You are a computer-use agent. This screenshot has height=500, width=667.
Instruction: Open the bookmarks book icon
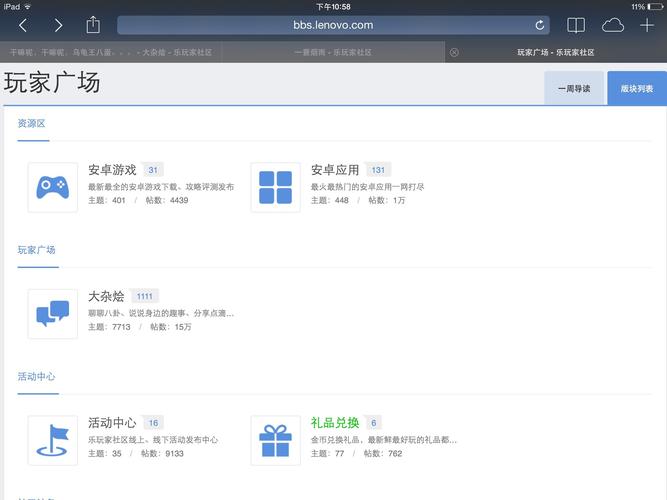click(x=576, y=25)
